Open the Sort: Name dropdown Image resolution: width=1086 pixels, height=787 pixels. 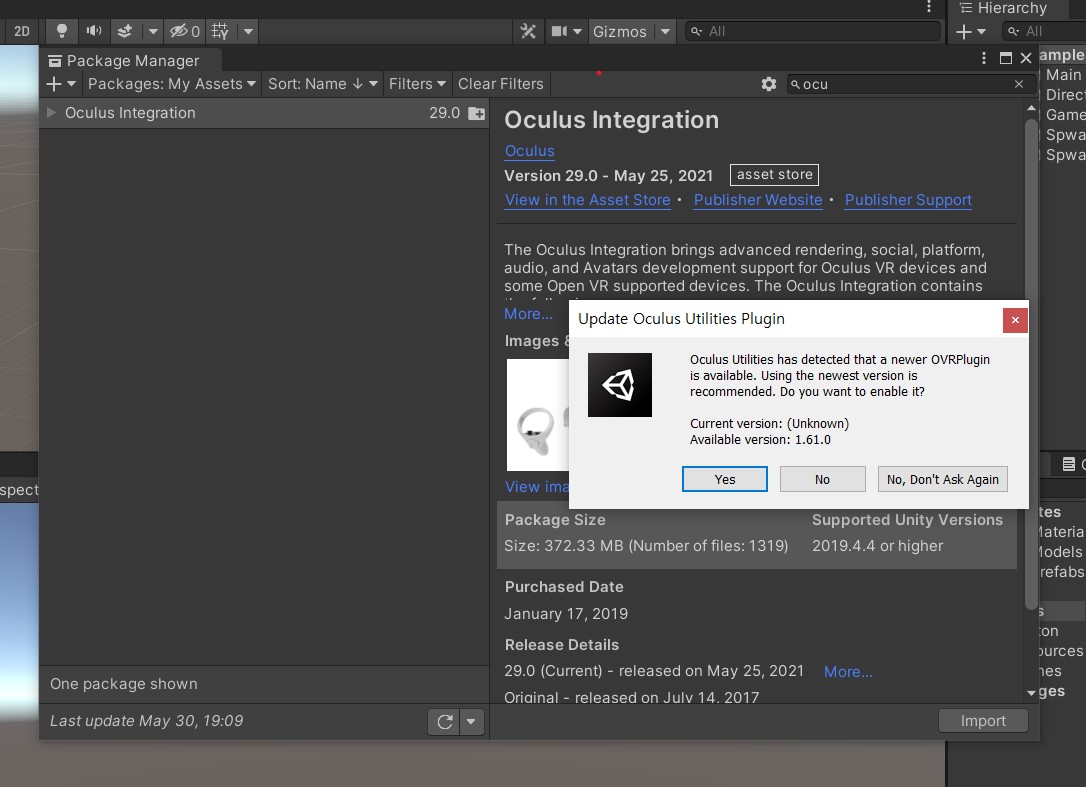click(x=323, y=84)
